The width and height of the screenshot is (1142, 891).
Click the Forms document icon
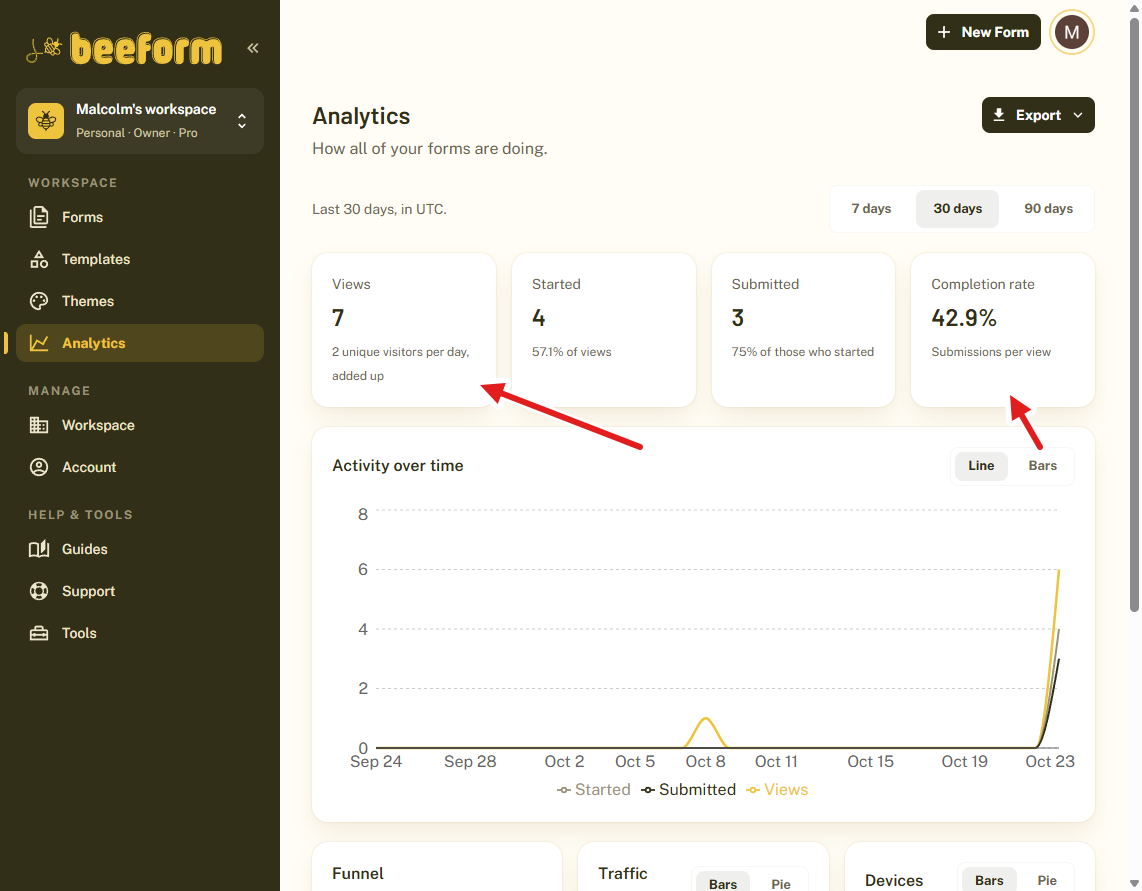click(x=39, y=217)
